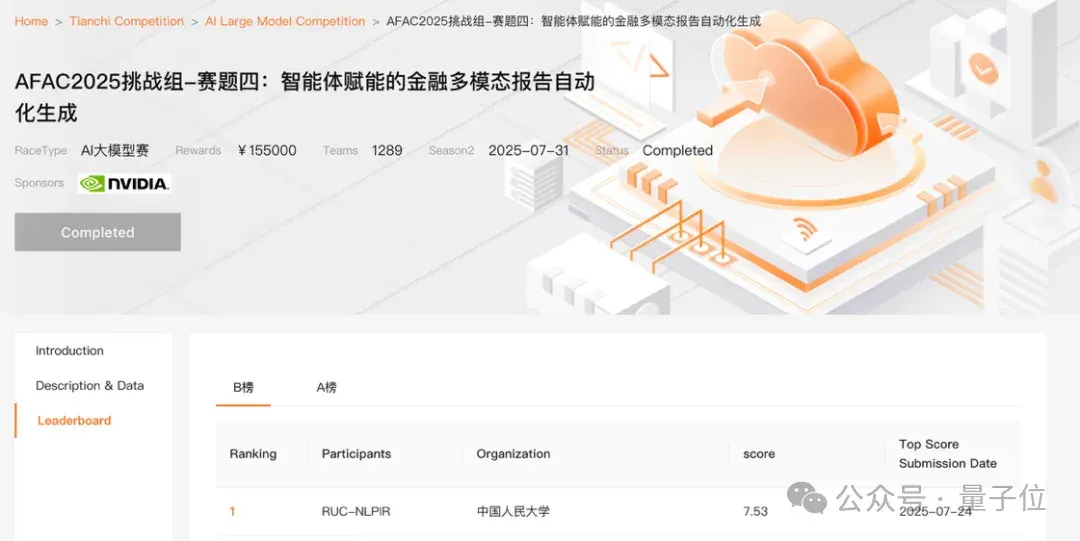
Task: Open the Introduction sidebar item
Action: coord(70,351)
